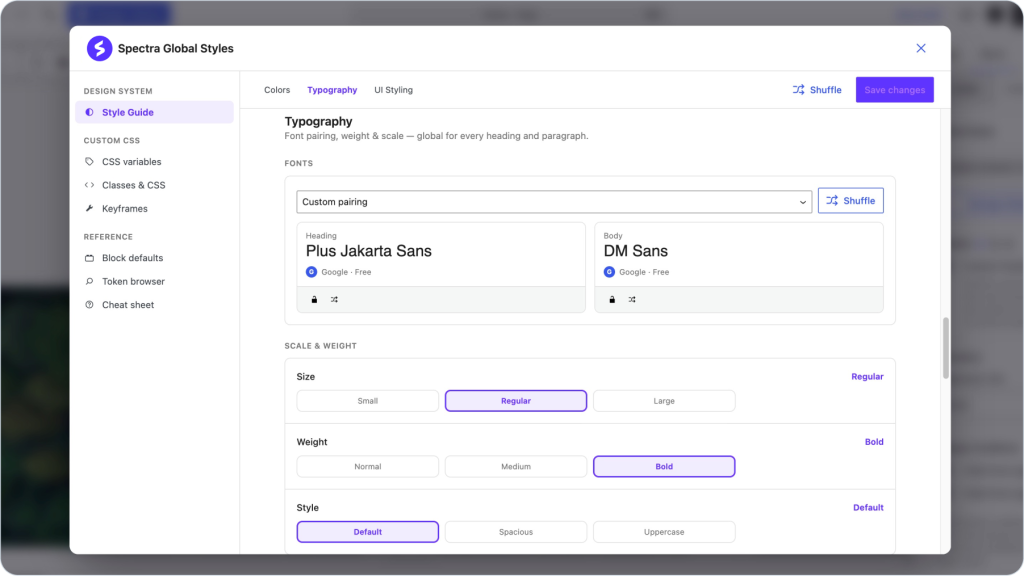The image size is (1024, 576).
Task: Switch to the Colors tab
Action: [x=277, y=90]
